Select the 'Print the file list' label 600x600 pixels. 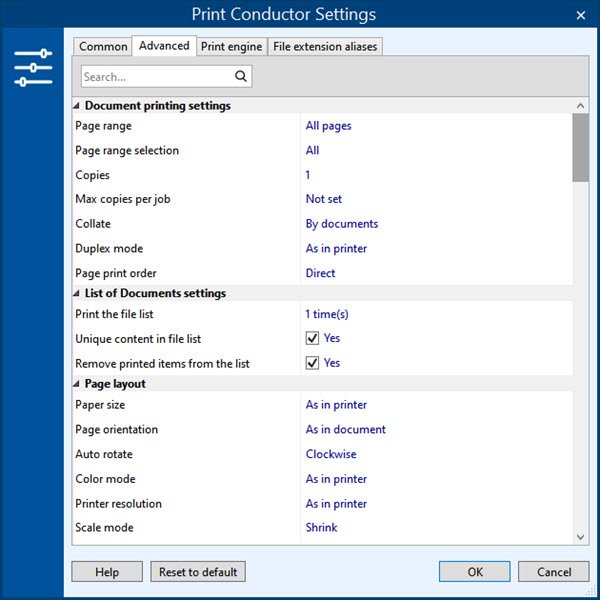114,314
